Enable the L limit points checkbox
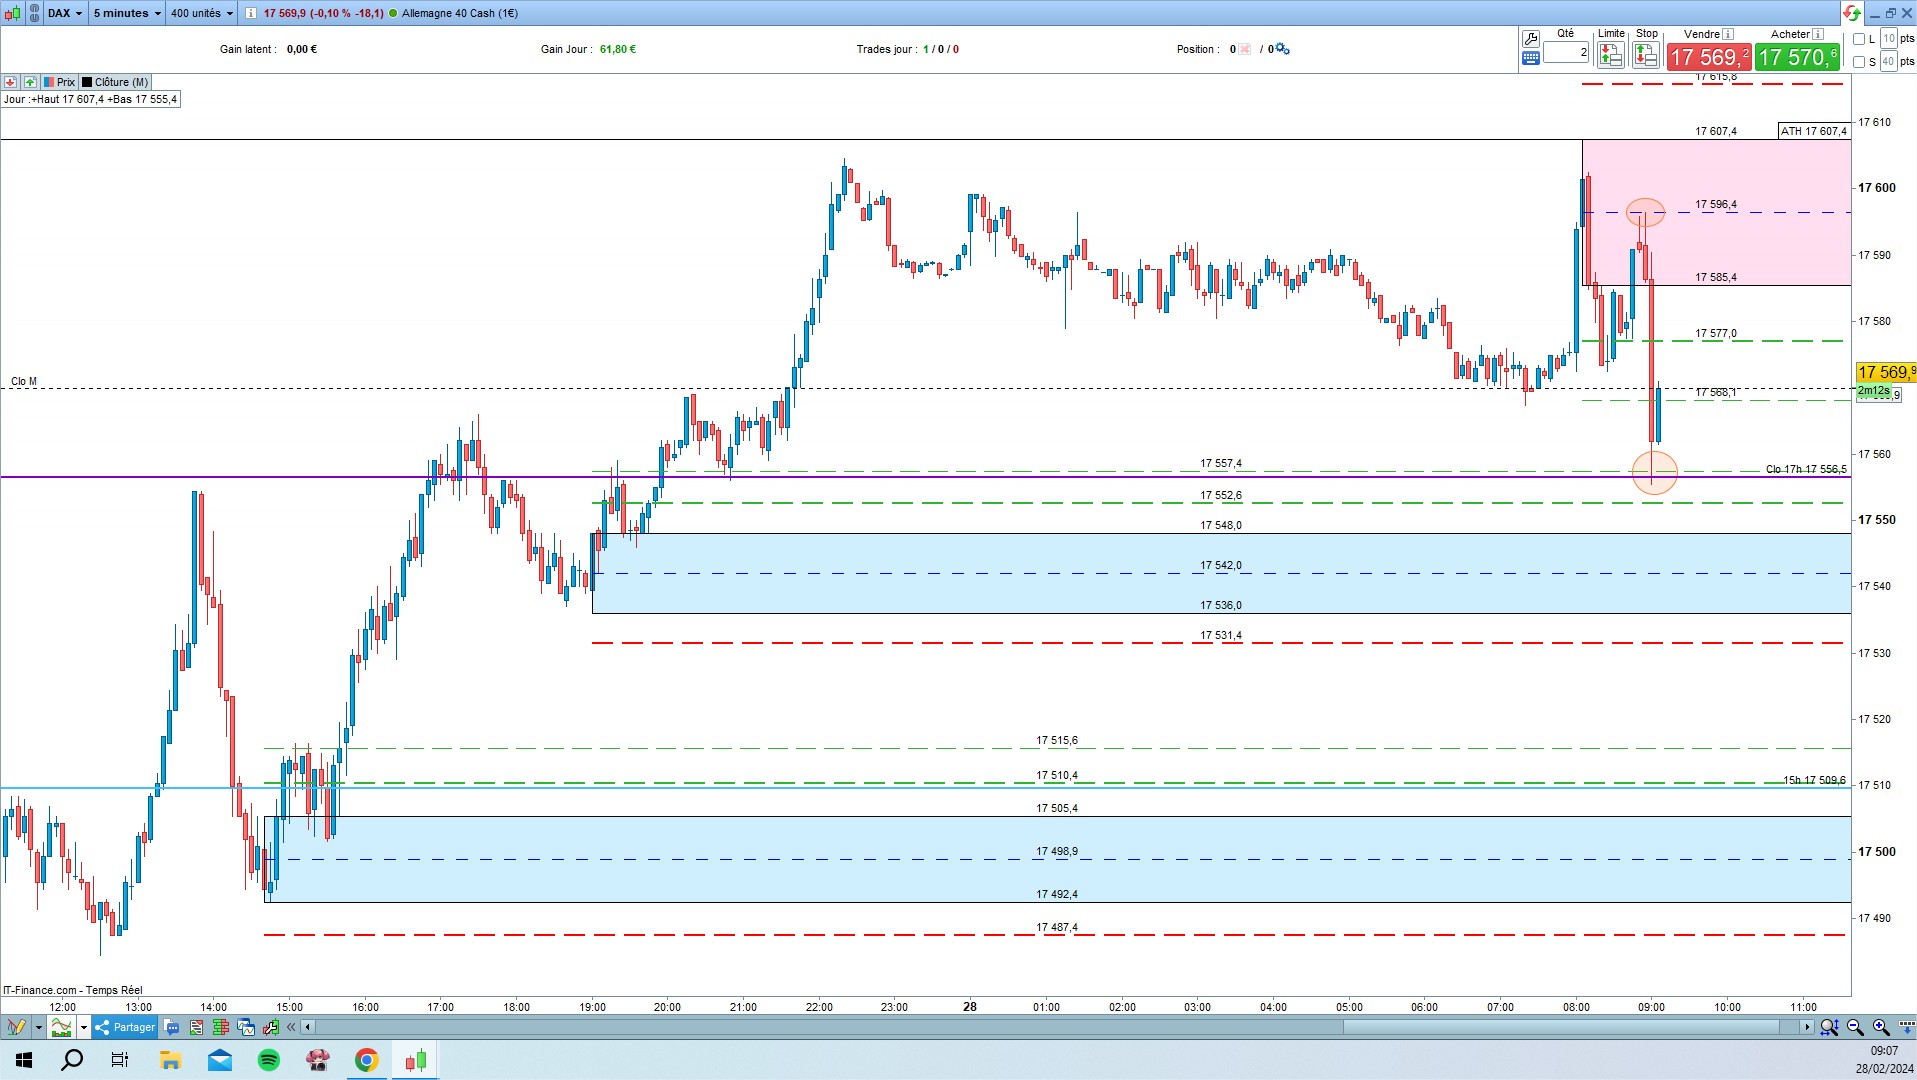Screen dimensions: 1917x1080 [x=1859, y=39]
